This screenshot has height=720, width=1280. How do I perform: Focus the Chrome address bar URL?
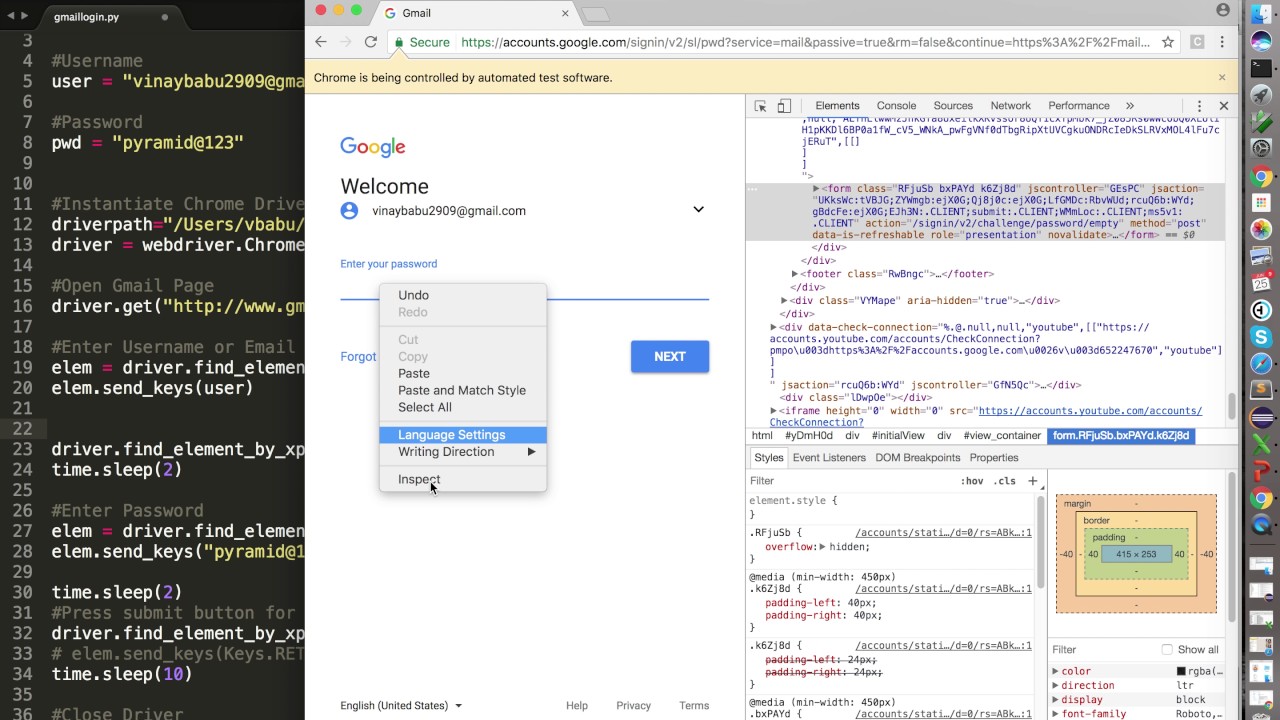805,42
